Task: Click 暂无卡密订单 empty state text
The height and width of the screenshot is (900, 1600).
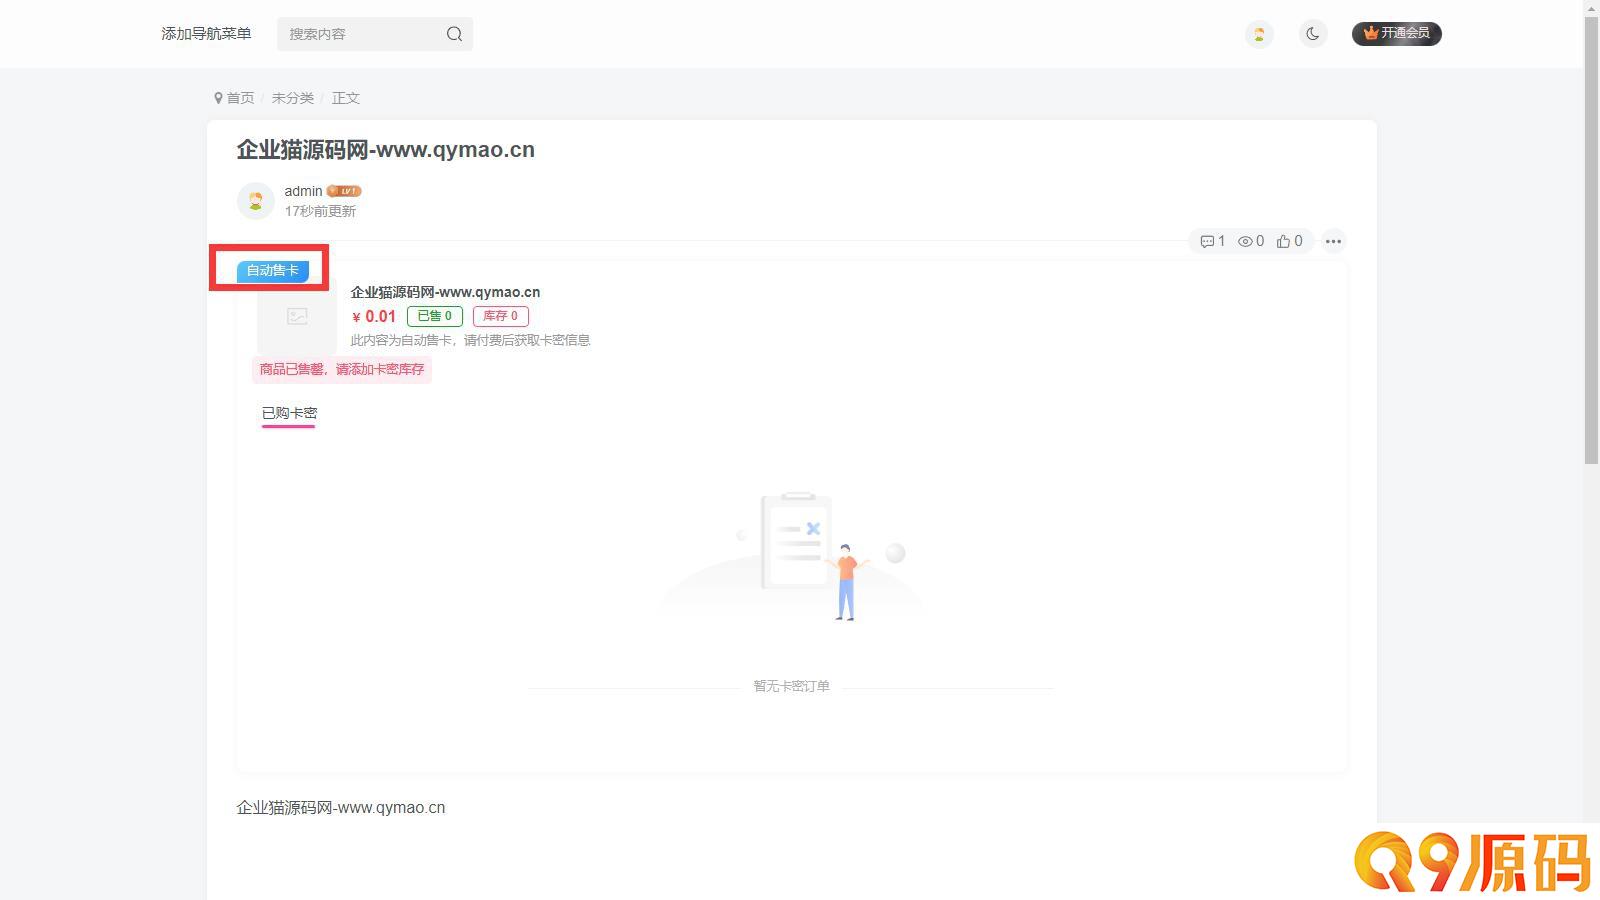Action: click(x=791, y=686)
